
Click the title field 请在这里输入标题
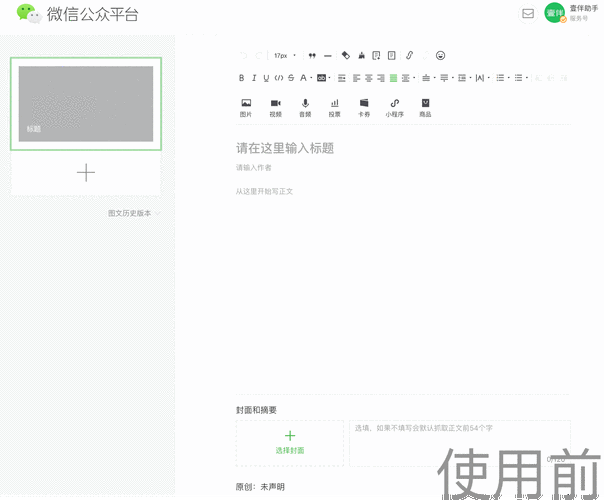tap(285, 148)
